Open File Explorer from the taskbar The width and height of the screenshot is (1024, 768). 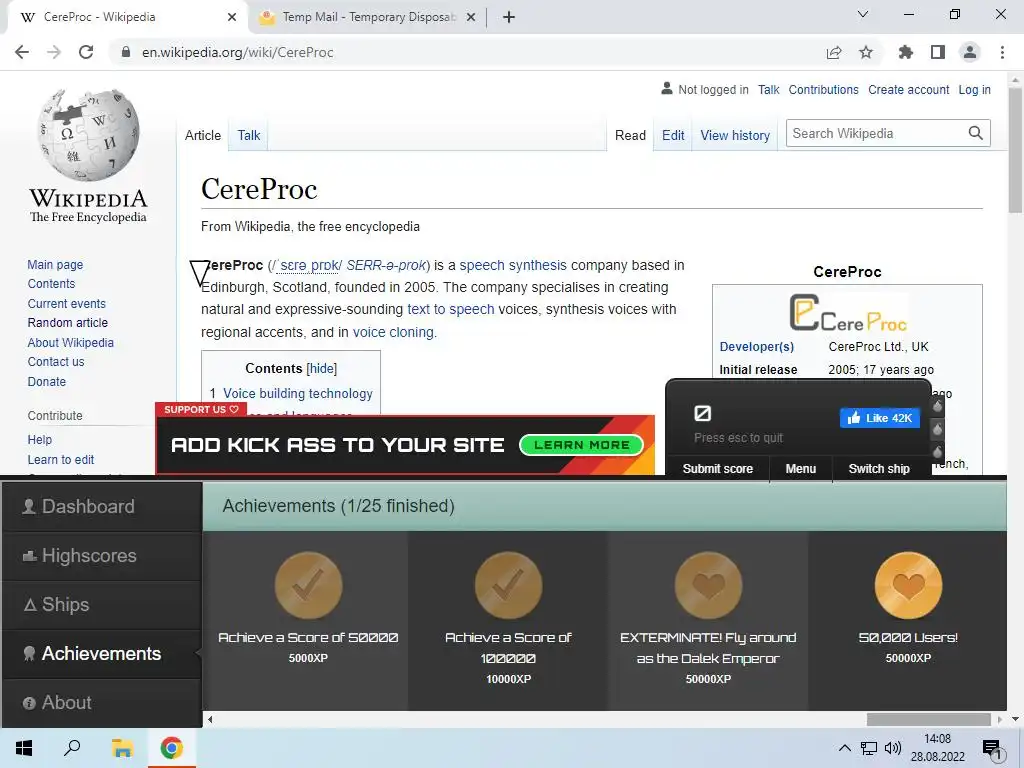[x=122, y=748]
